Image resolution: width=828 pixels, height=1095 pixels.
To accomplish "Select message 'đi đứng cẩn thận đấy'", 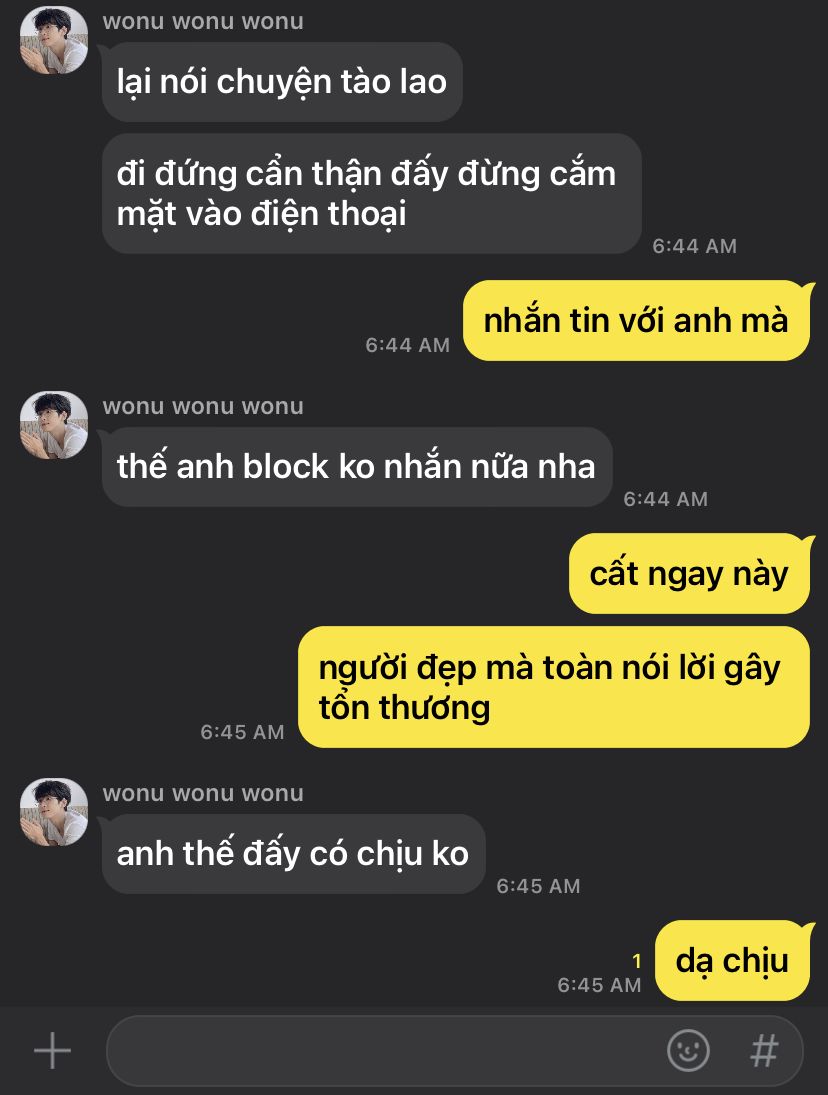I will (x=371, y=193).
